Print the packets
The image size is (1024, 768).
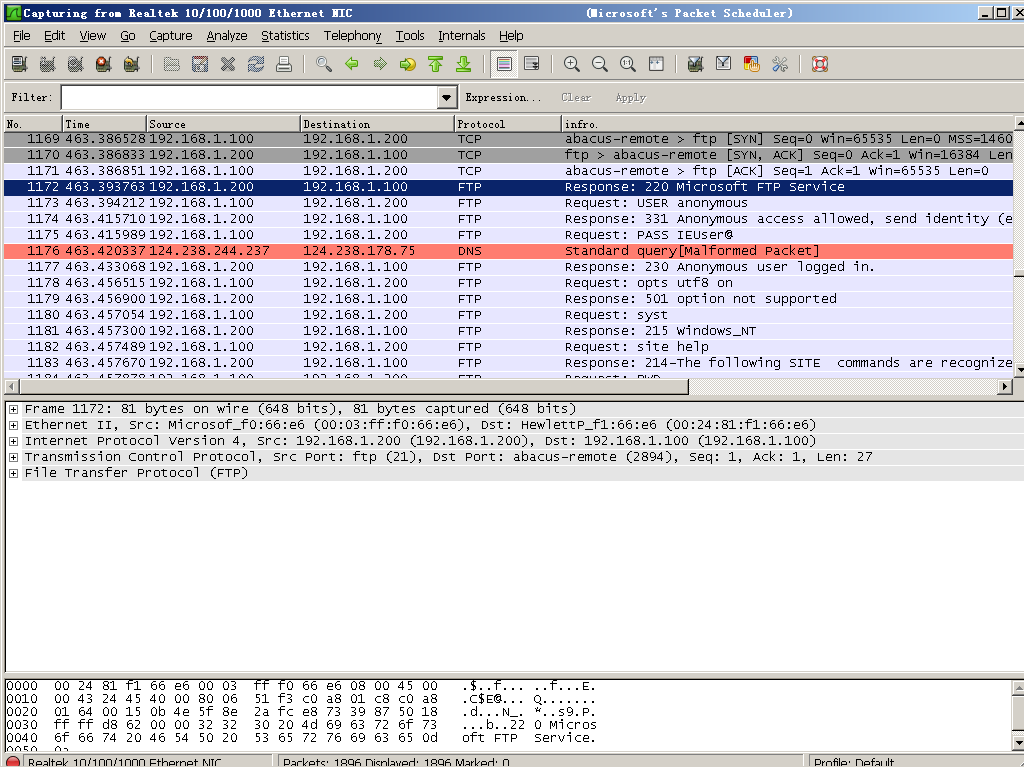pos(283,64)
